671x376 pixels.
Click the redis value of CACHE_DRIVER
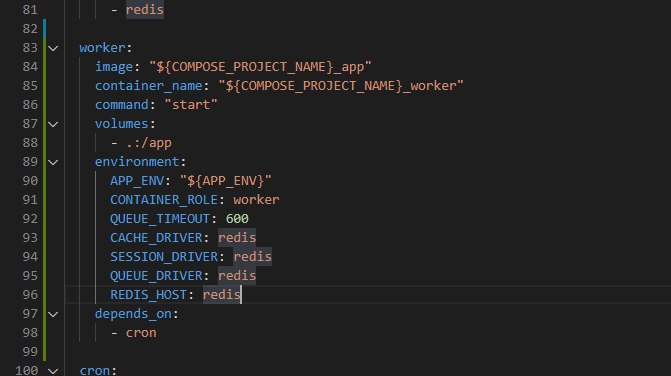point(237,237)
